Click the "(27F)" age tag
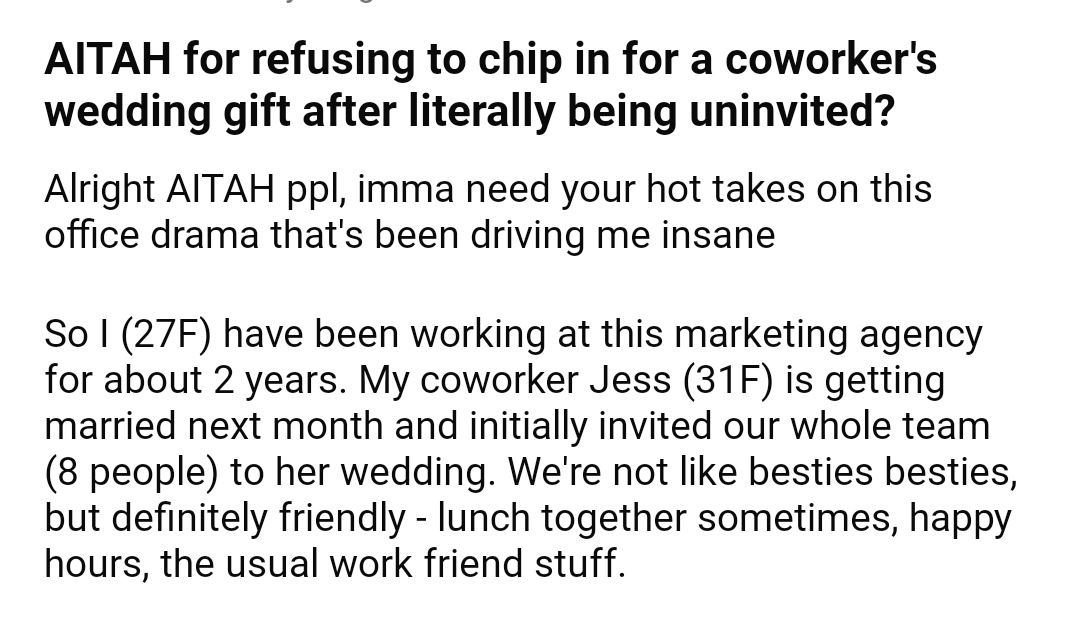Viewport: 1080px width, 641px height. tap(165, 335)
